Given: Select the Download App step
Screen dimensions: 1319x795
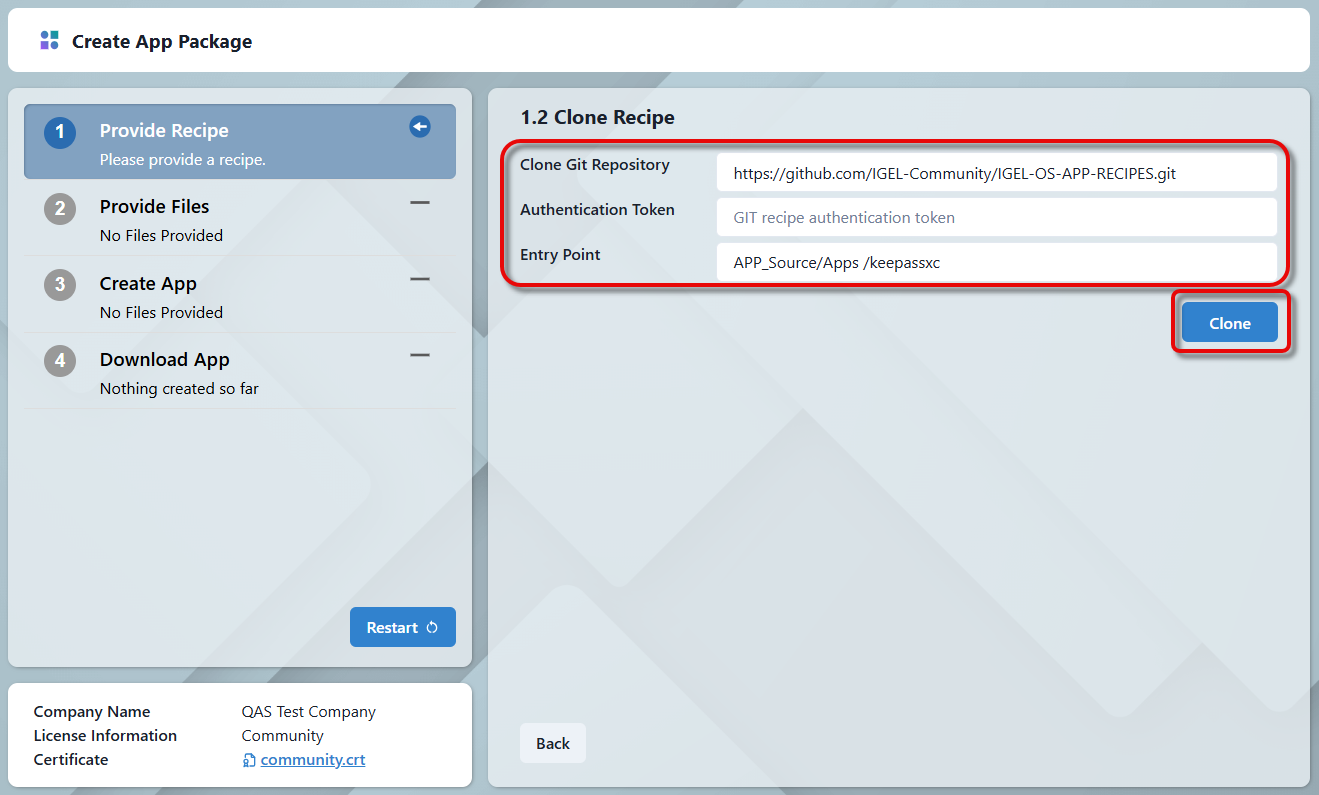Looking at the screenshot, I should point(240,371).
